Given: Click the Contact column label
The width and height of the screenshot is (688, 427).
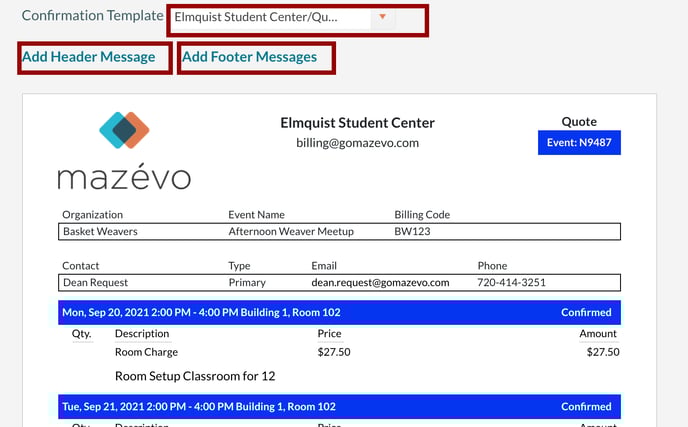Looking at the screenshot, I should pos(80,266).
